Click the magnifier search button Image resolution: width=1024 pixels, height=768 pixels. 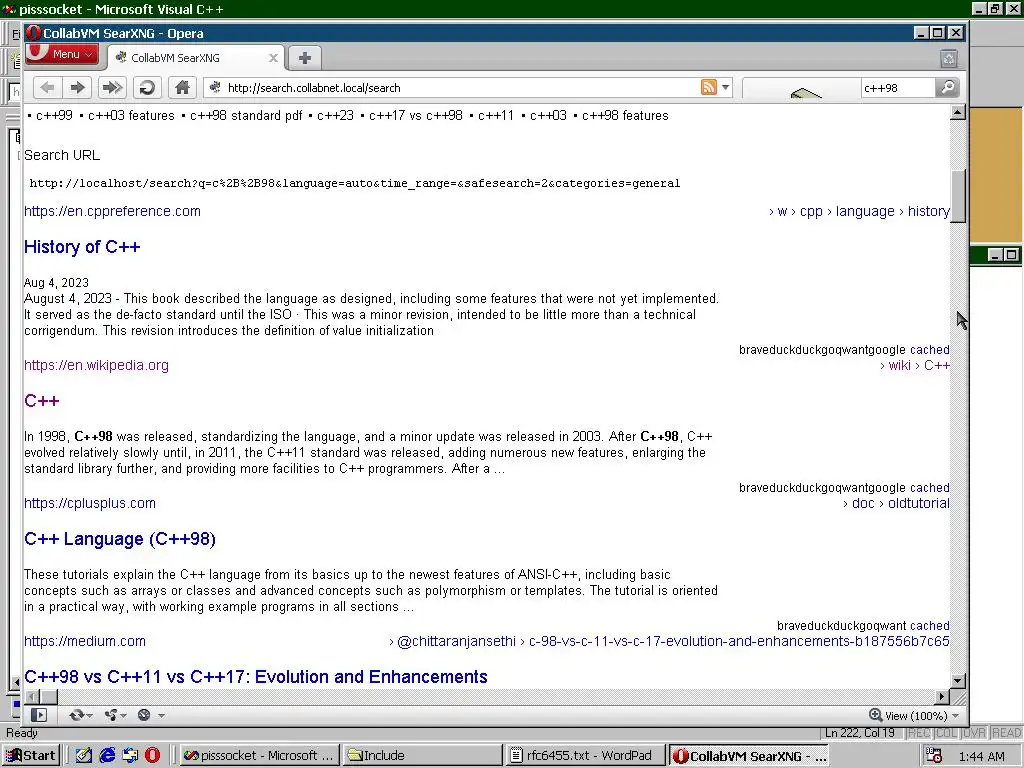point(947,88)
